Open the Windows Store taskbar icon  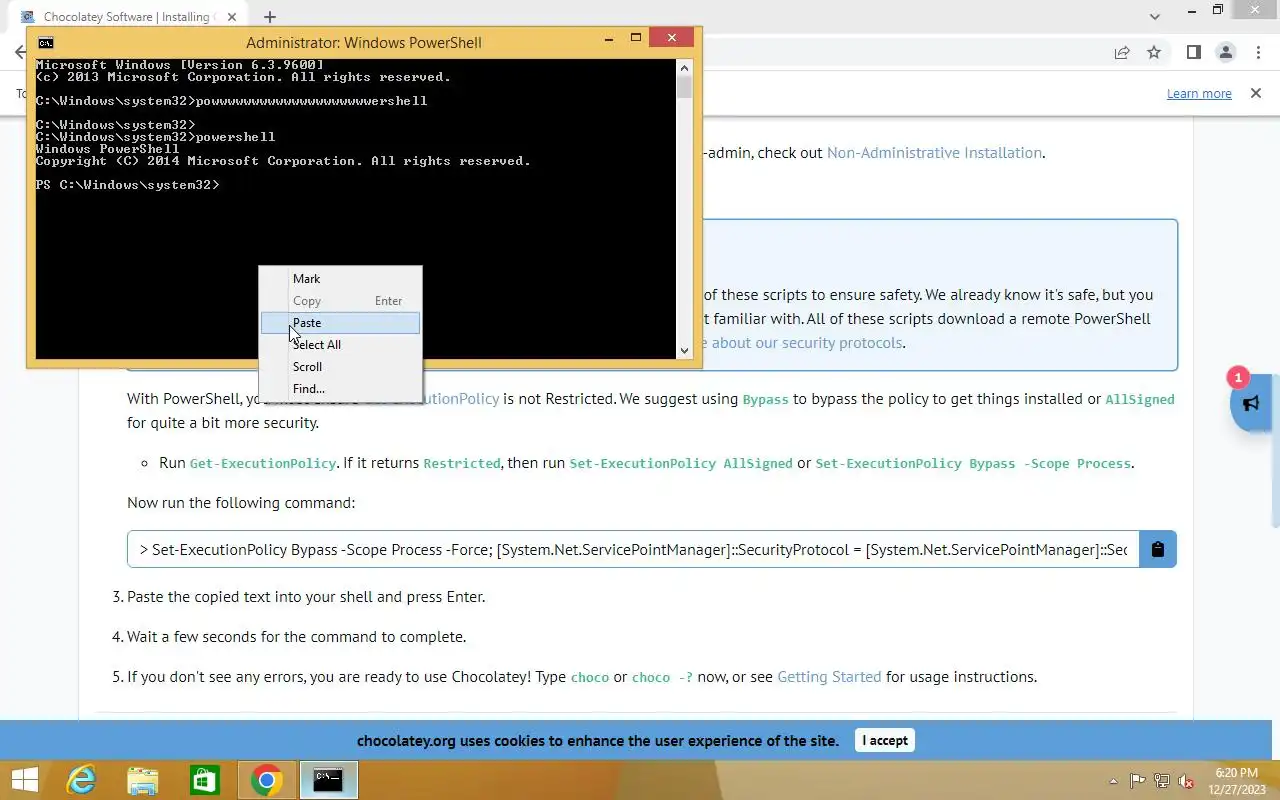tap(205, 780)
